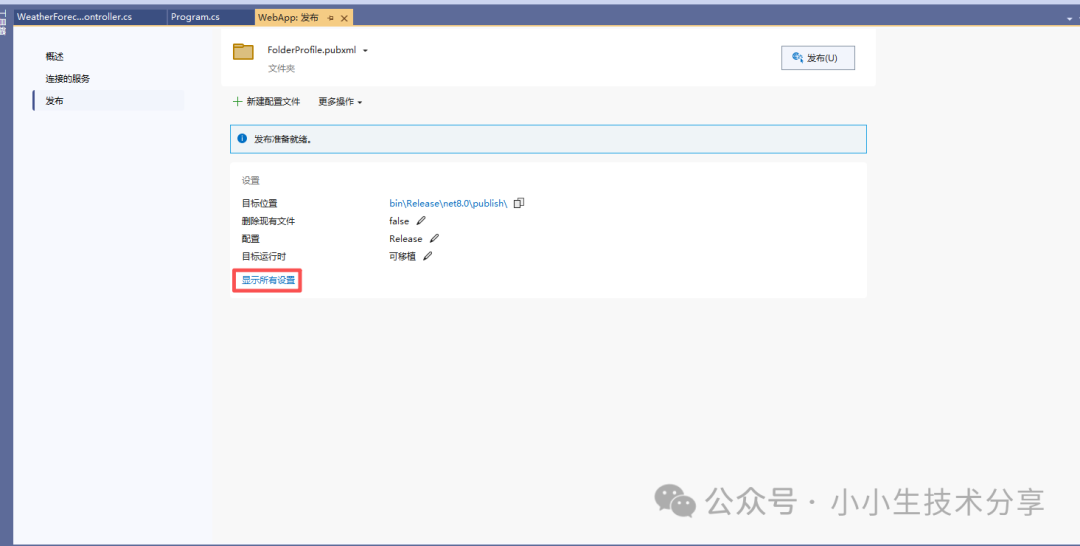Expand the 更多操作 menu
1080x546 pixels.
click(x=340, y=102)
